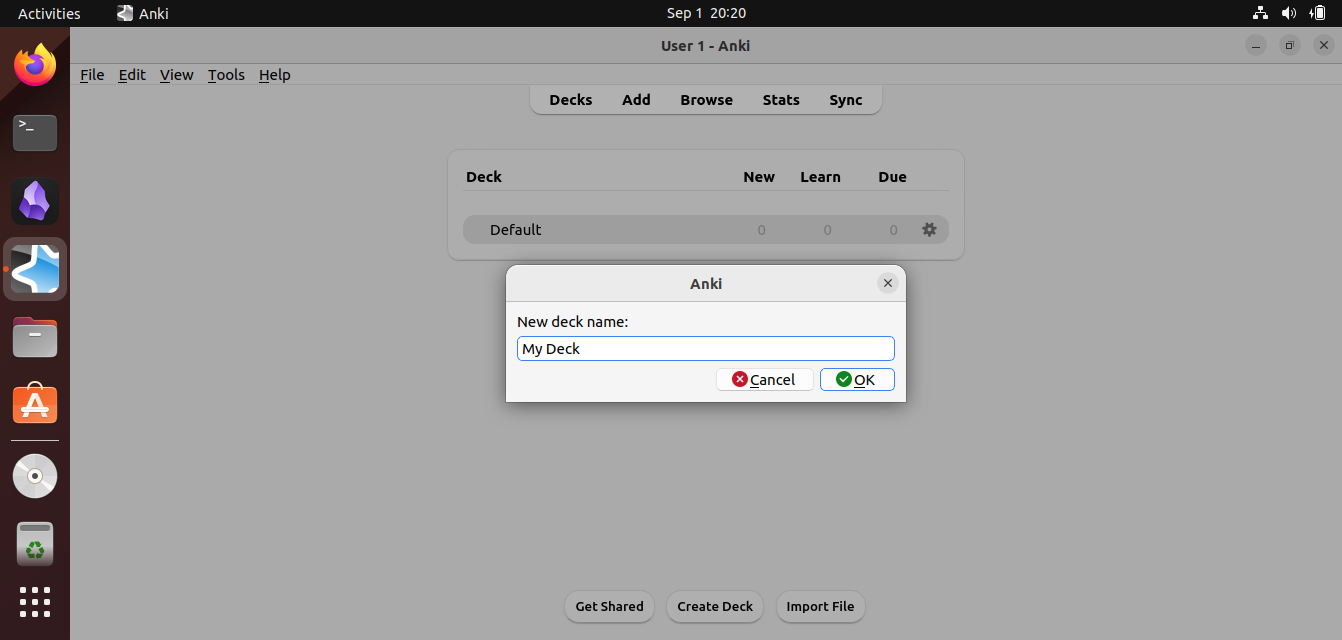Click the gear icon beside the Default deck
Screen dimensions: 1342x640
(x=929, y=229)
